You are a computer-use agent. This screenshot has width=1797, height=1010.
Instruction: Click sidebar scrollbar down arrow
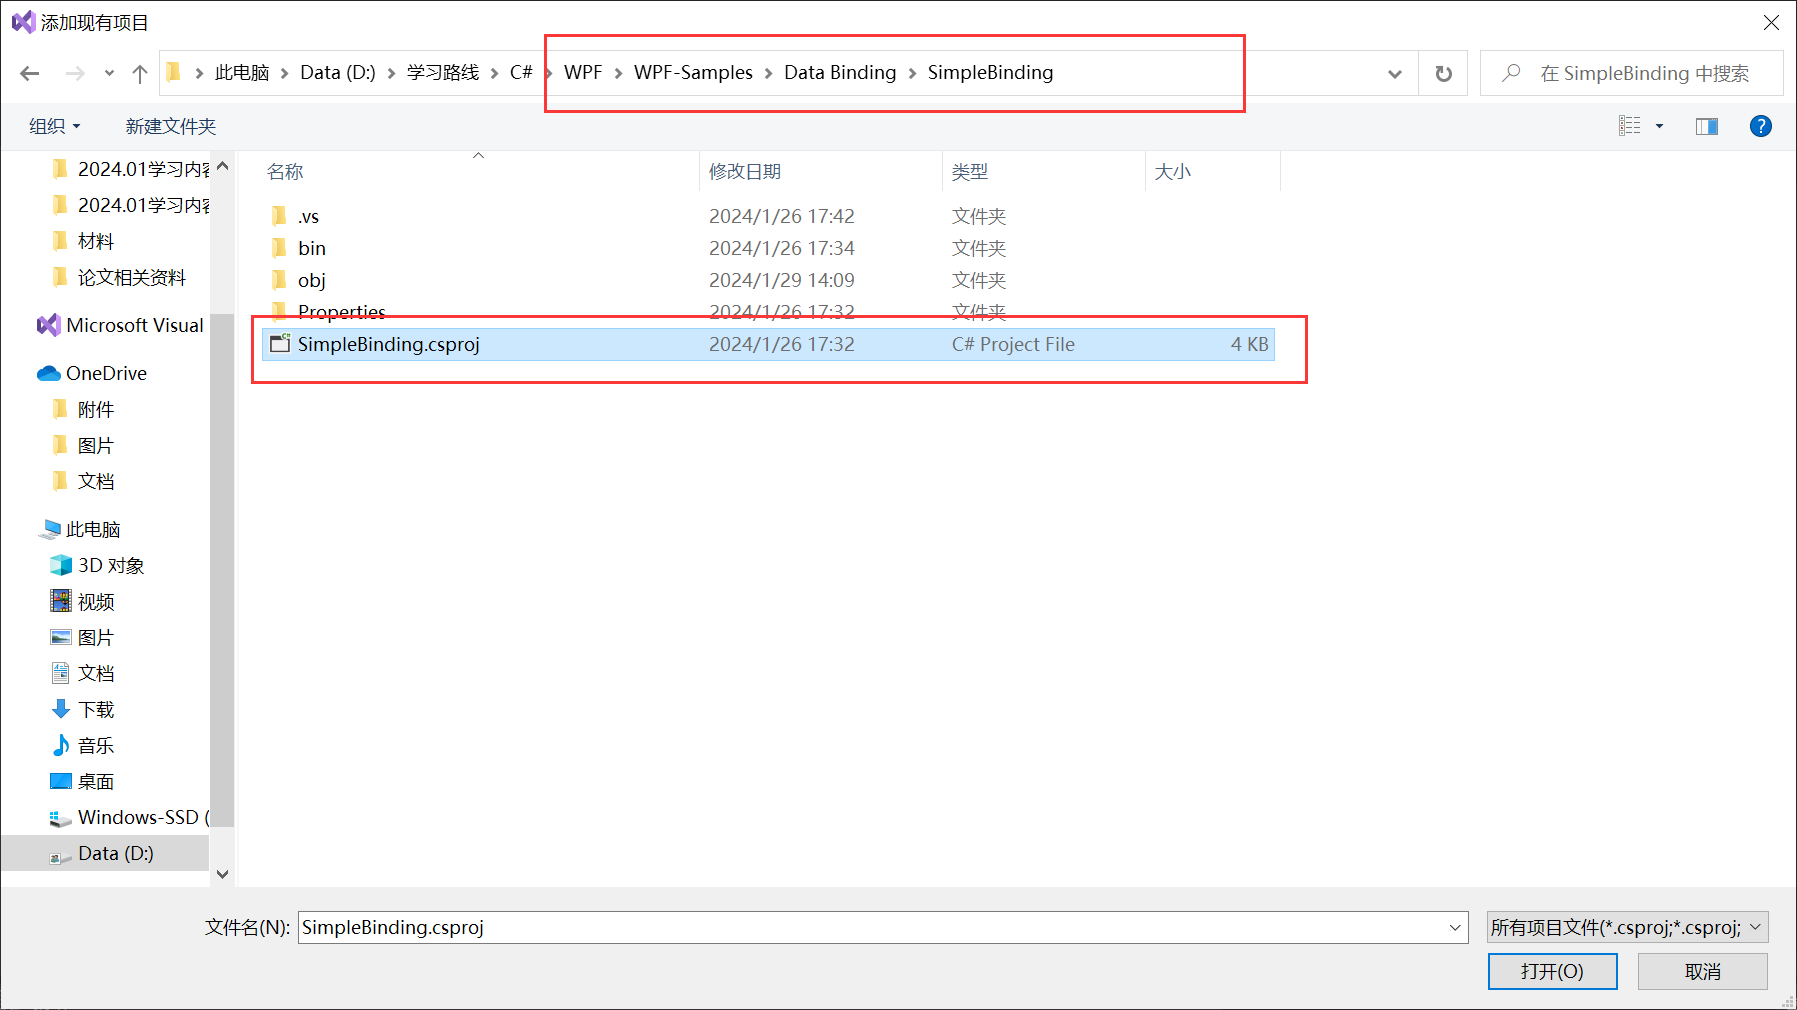click(222, 874)
